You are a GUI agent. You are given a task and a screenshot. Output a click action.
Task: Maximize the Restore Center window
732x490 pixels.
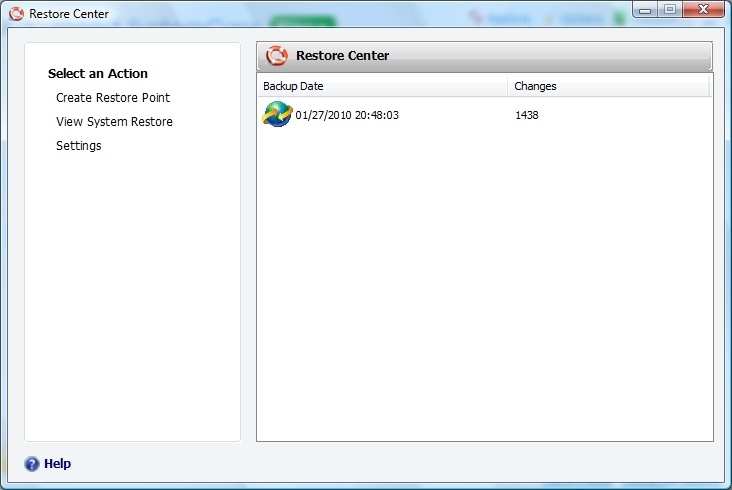click(670, 9)
